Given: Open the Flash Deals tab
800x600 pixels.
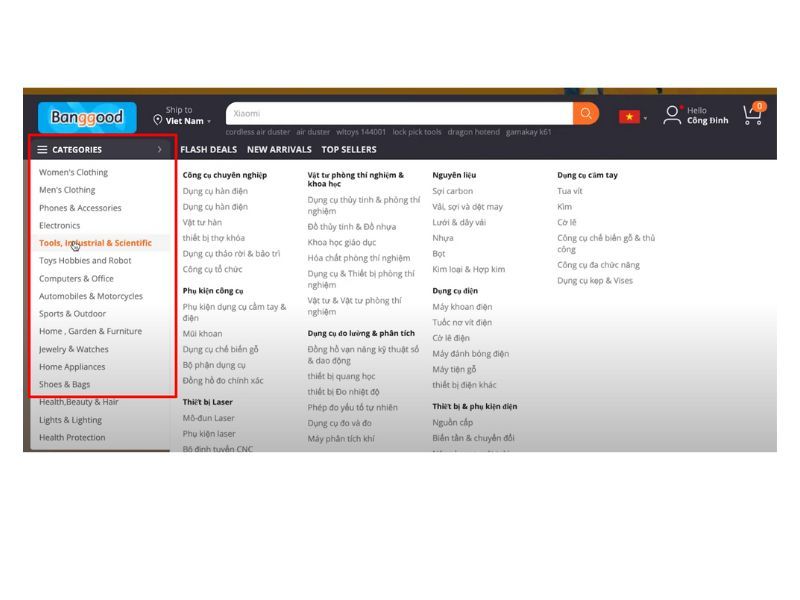Looking at the screenshot, I should tap(208, 150).
